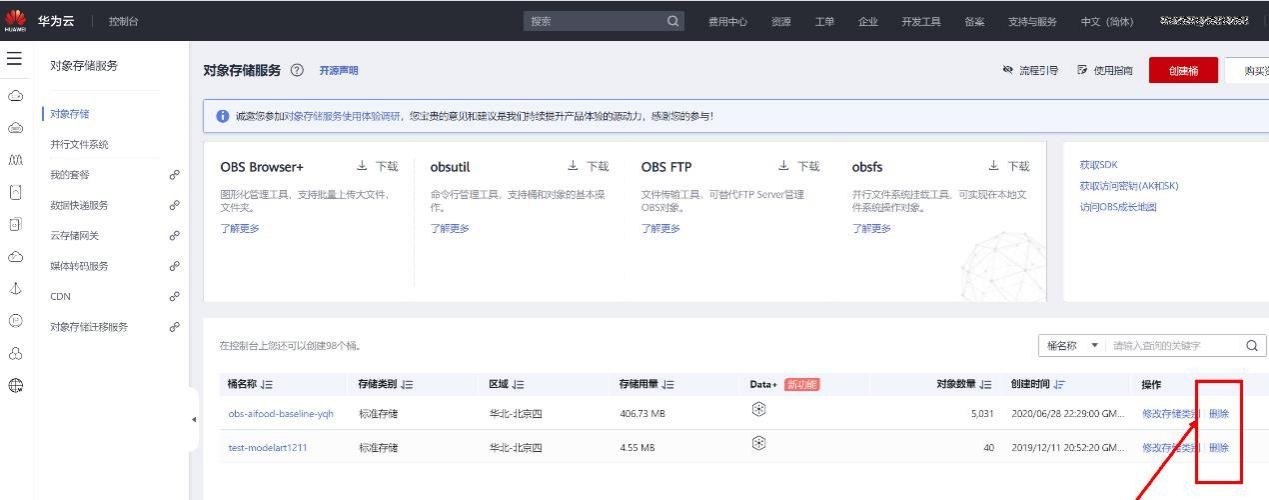This screenshot has width=1269, height=500.
Task: Go to the 控制台 console link
Action: [124, 21]
